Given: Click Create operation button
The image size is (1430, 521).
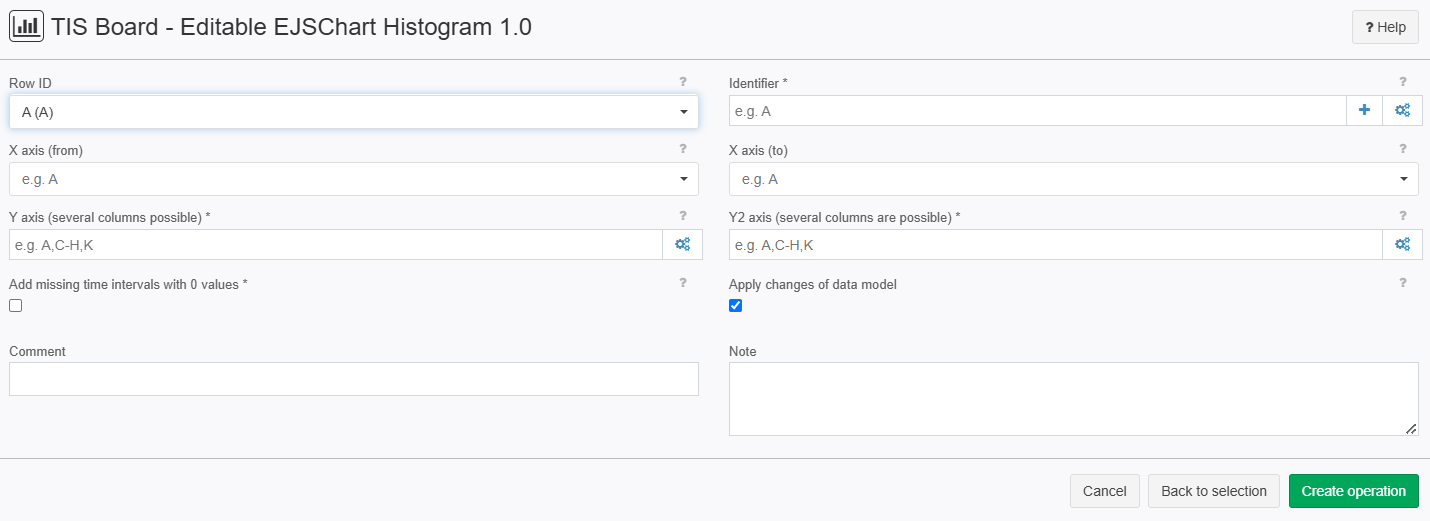Looking at the screenshot, I should tap(1353, 491).
